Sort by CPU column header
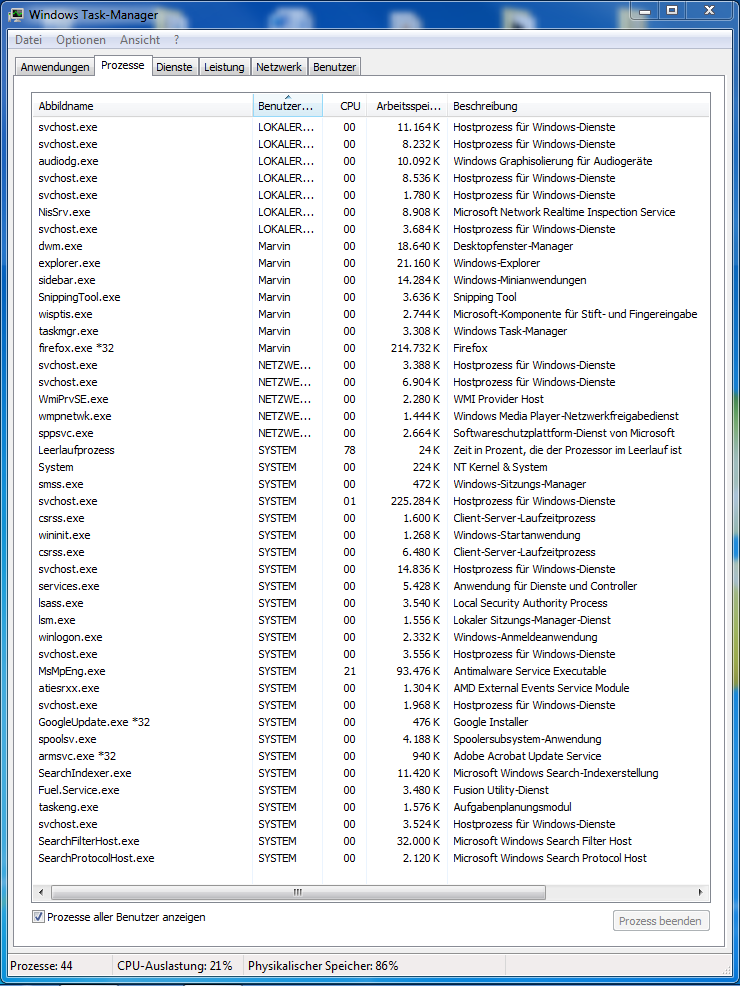This screenshot has height=986, width=740. tap(345, 106)
